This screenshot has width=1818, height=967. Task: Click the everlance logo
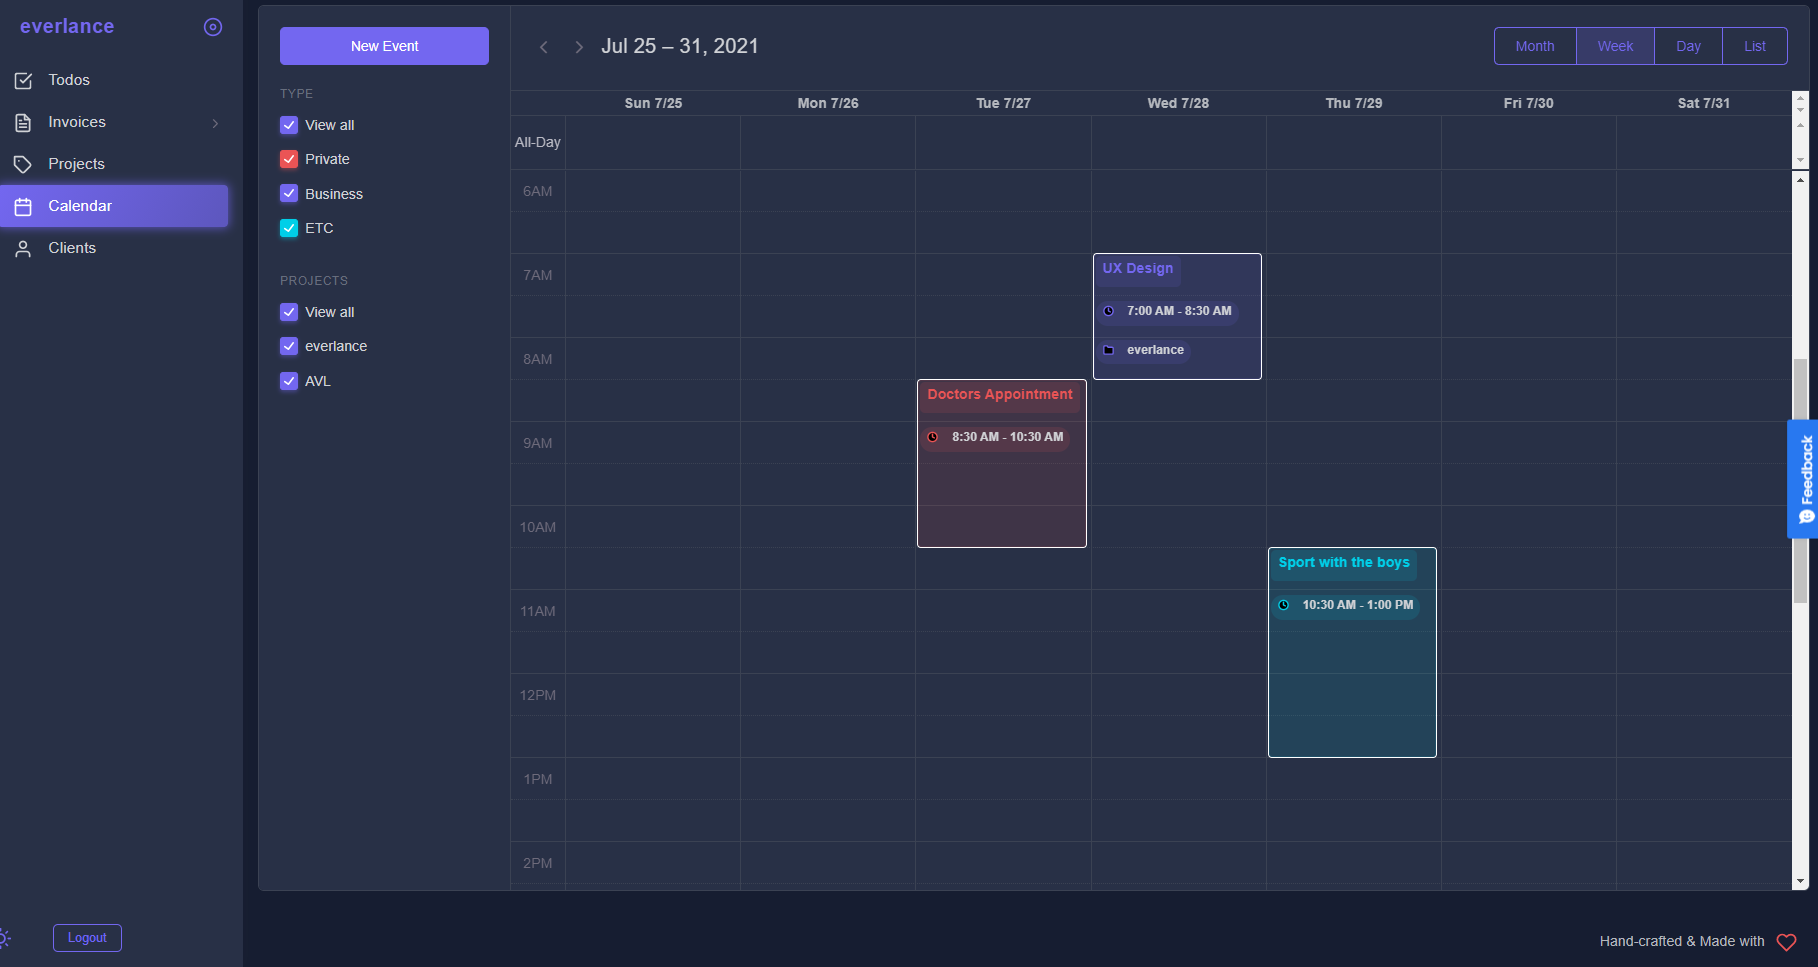(x=67, y=27)
